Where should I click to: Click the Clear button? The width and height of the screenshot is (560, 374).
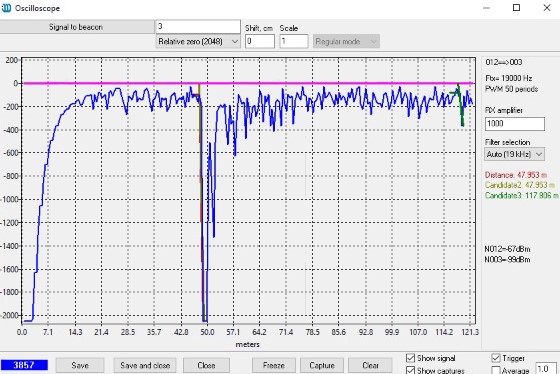click(x=370, y=365)
